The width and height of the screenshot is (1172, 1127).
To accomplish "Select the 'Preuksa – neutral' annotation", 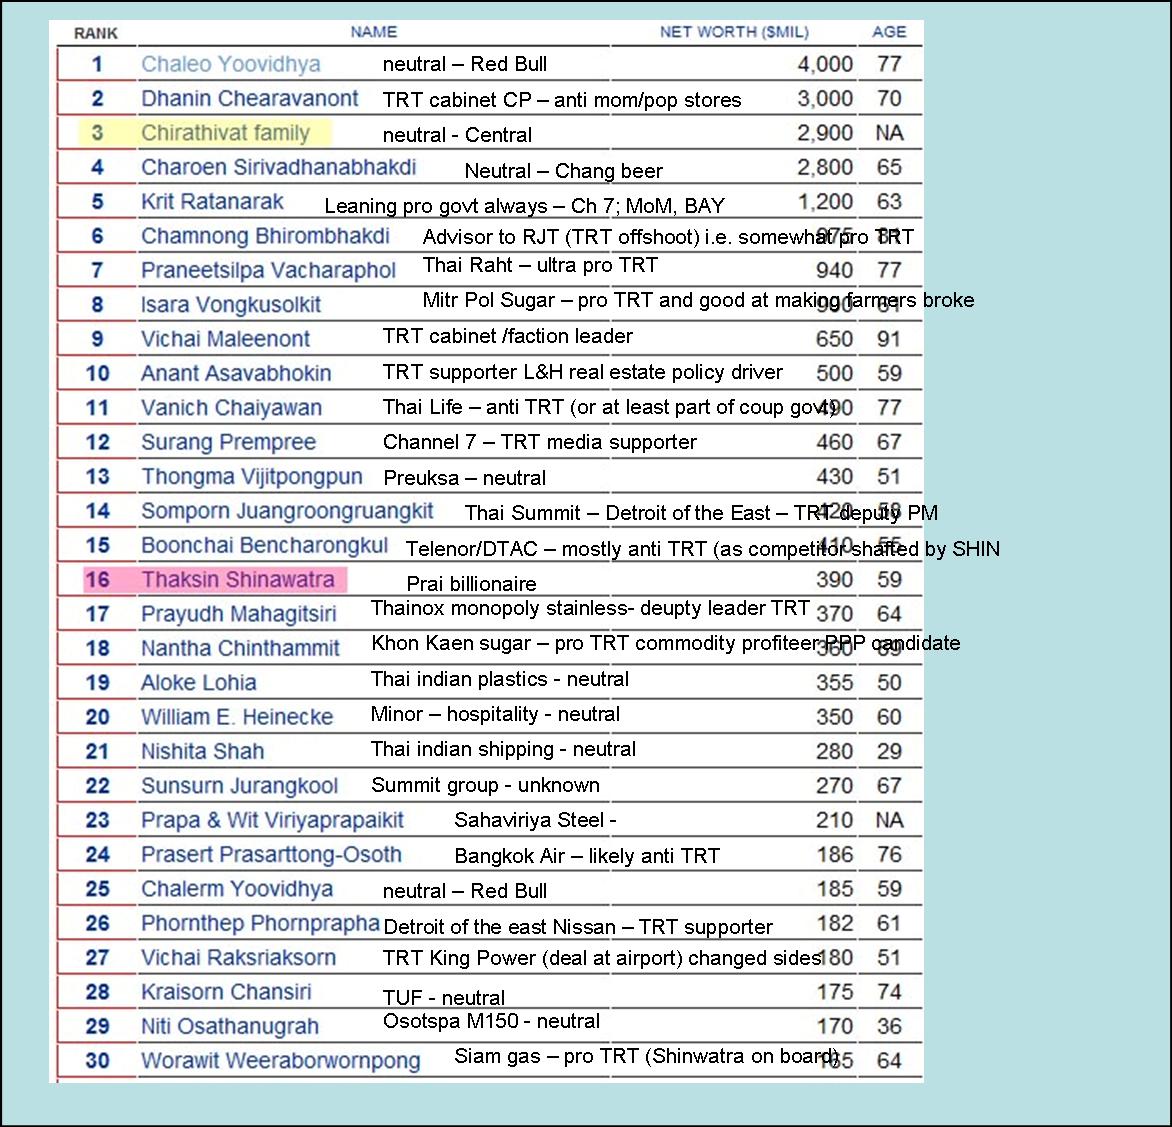I will coord(465,478).
